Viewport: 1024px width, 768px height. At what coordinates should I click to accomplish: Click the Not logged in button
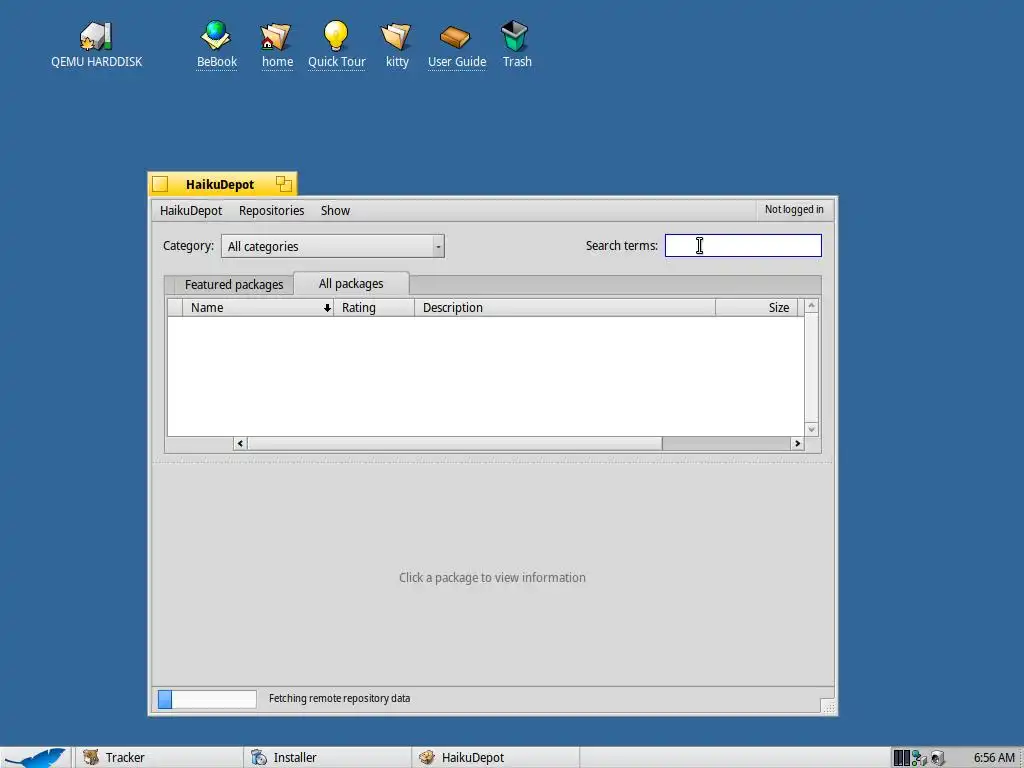[794, 210]
